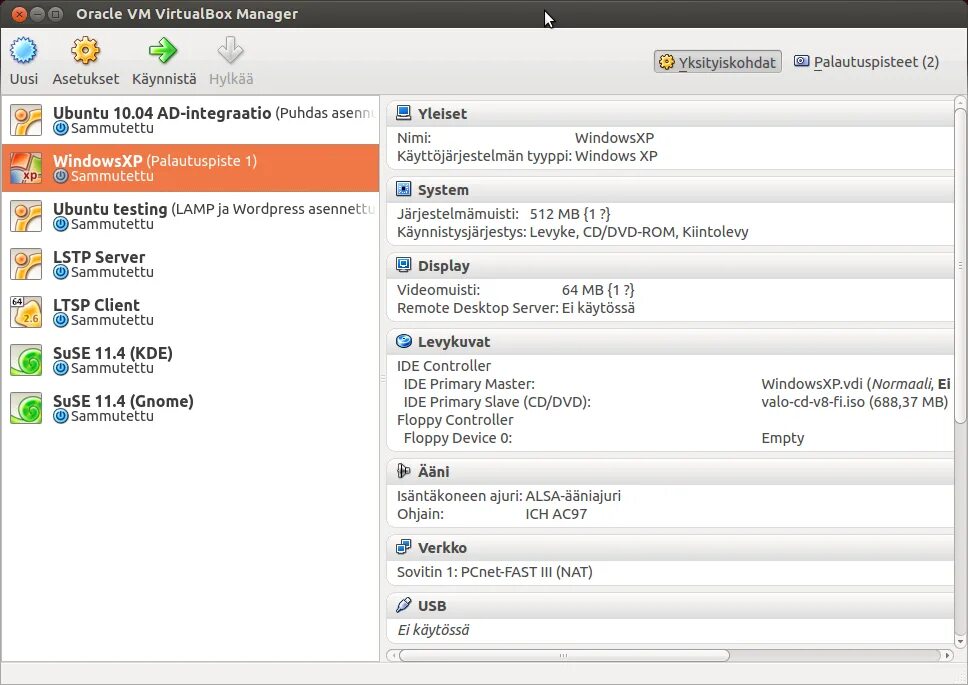
Task: Click the Ääni speaker icon
Action: pyautogui.click(x=403, y=471)
